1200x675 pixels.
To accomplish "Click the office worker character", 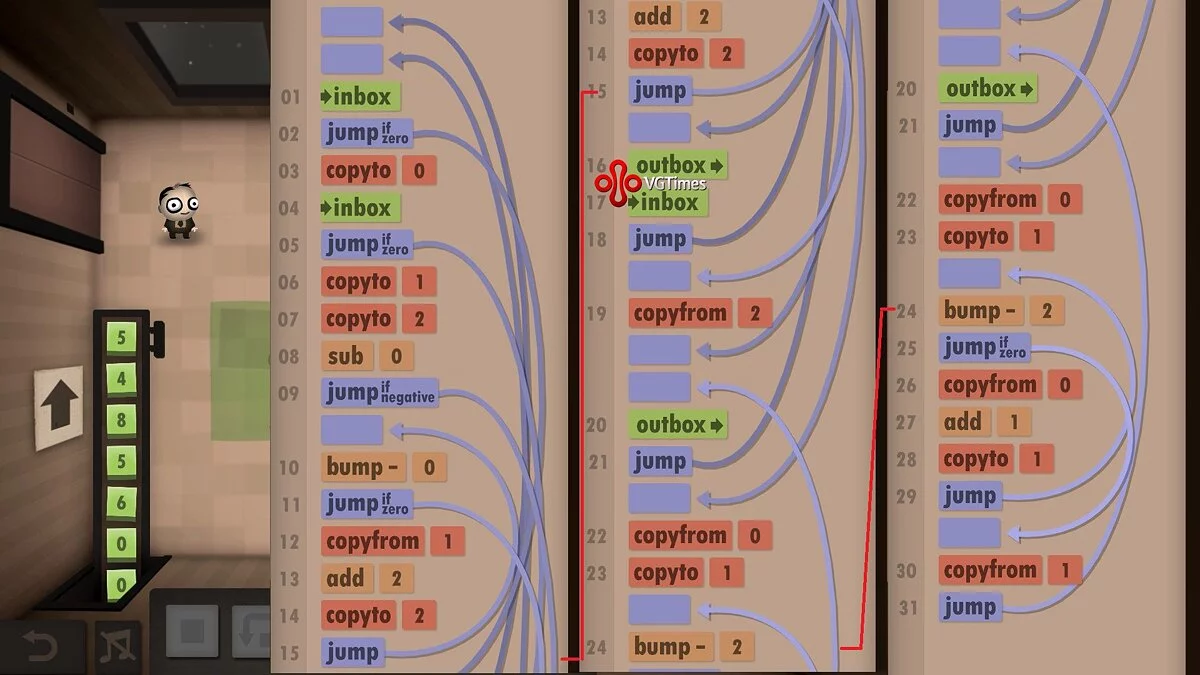I will (179, 211).
